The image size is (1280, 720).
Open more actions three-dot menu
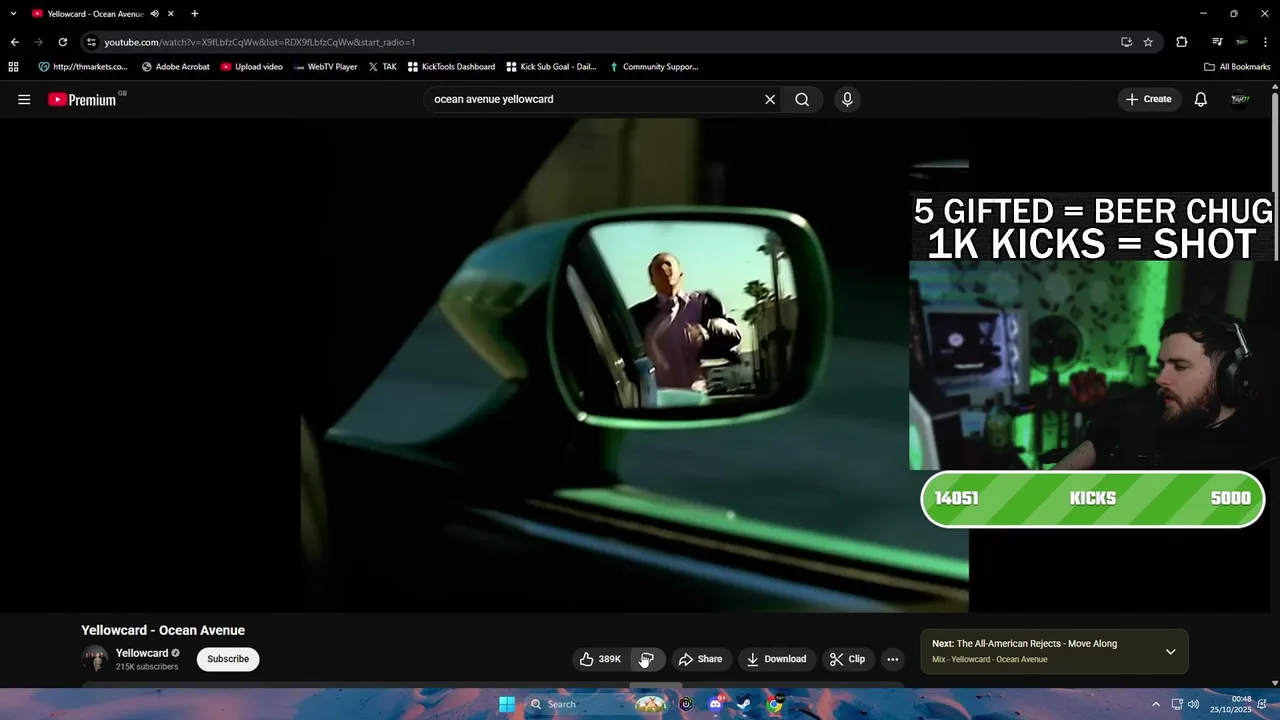pos(892,659)
